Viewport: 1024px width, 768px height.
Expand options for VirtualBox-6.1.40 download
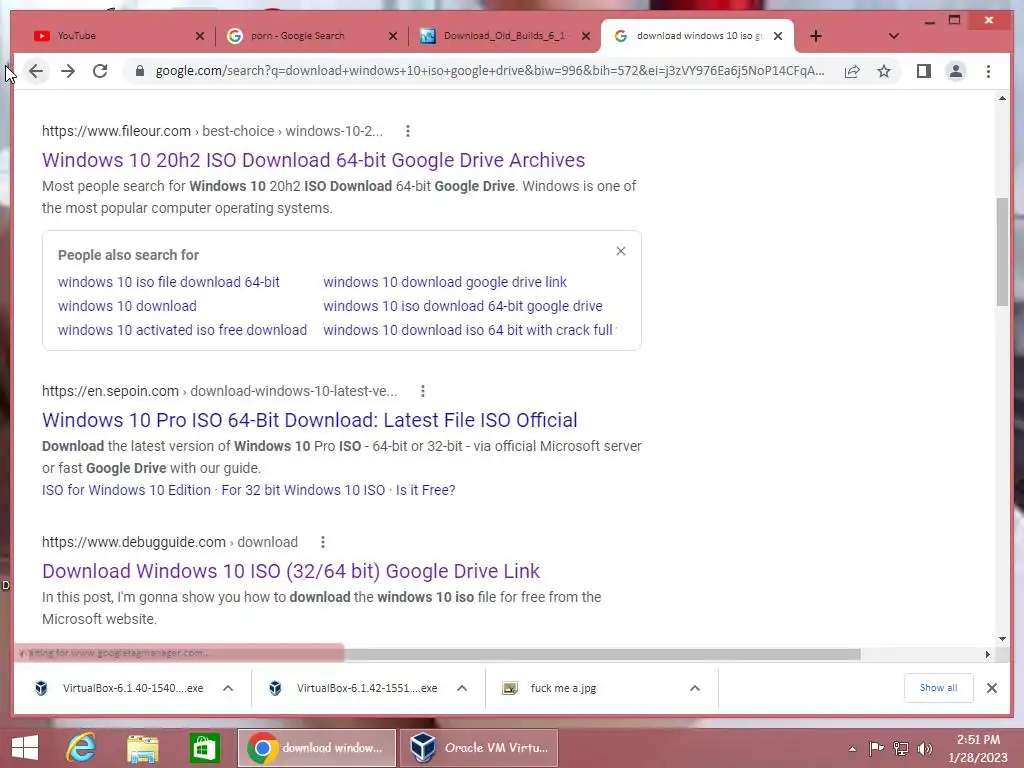(228, 688)
